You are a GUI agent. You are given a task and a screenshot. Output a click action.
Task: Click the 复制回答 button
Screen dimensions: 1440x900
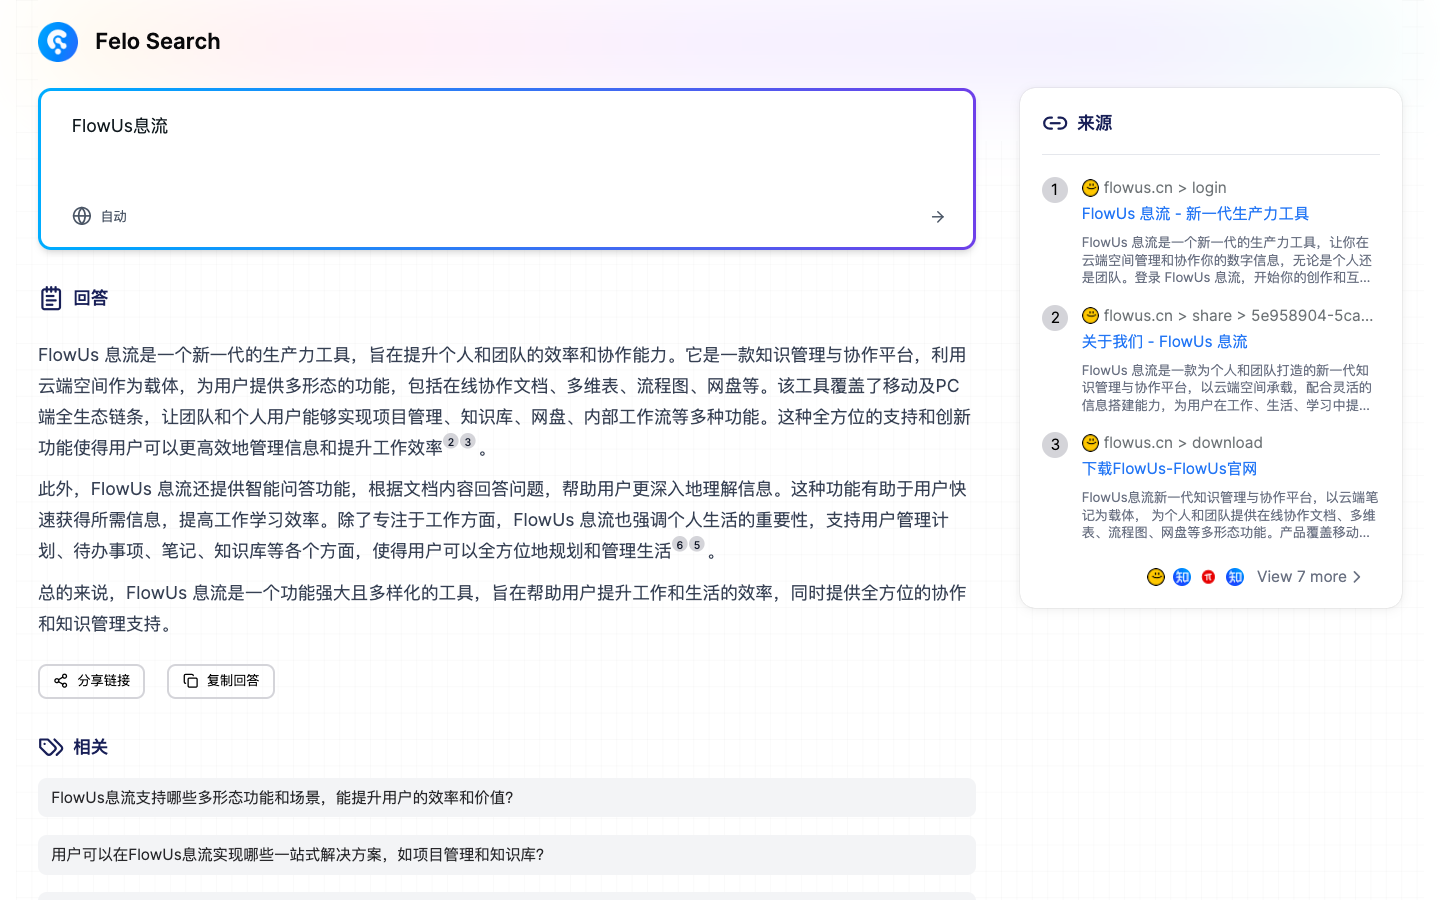click(x=220, y=681)
